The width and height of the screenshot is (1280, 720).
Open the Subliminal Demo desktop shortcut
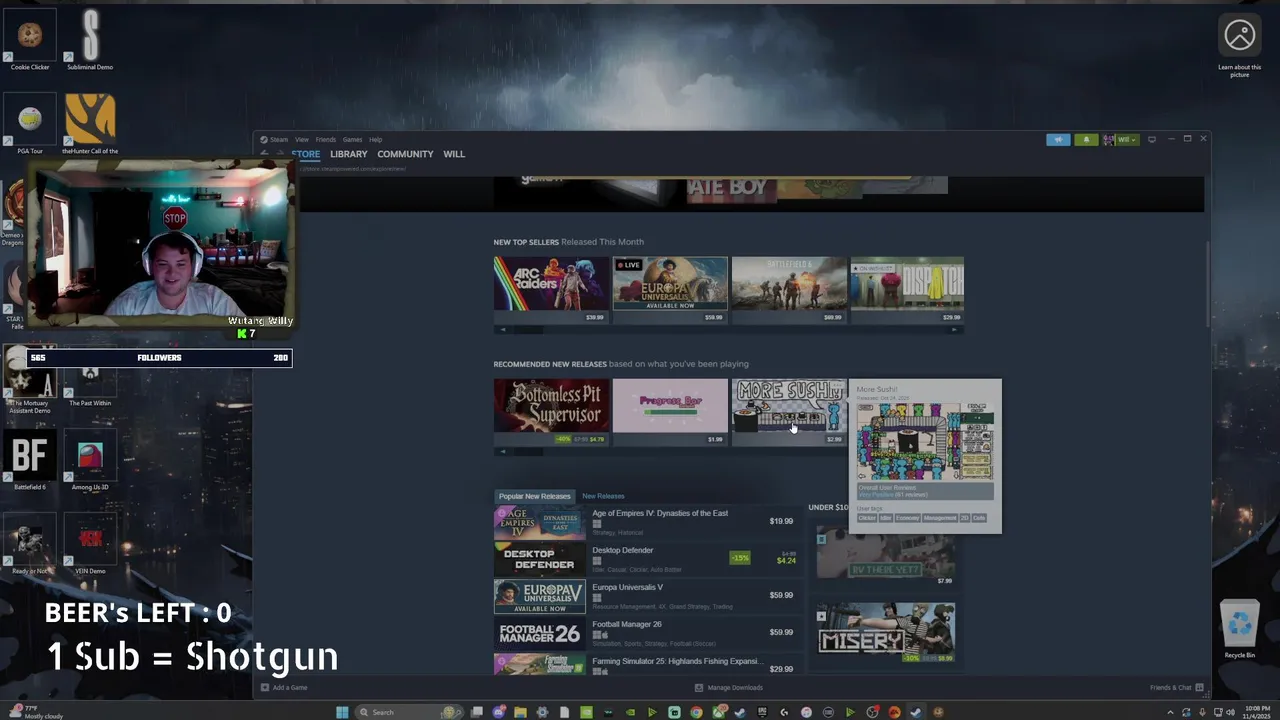click(90, 40)
